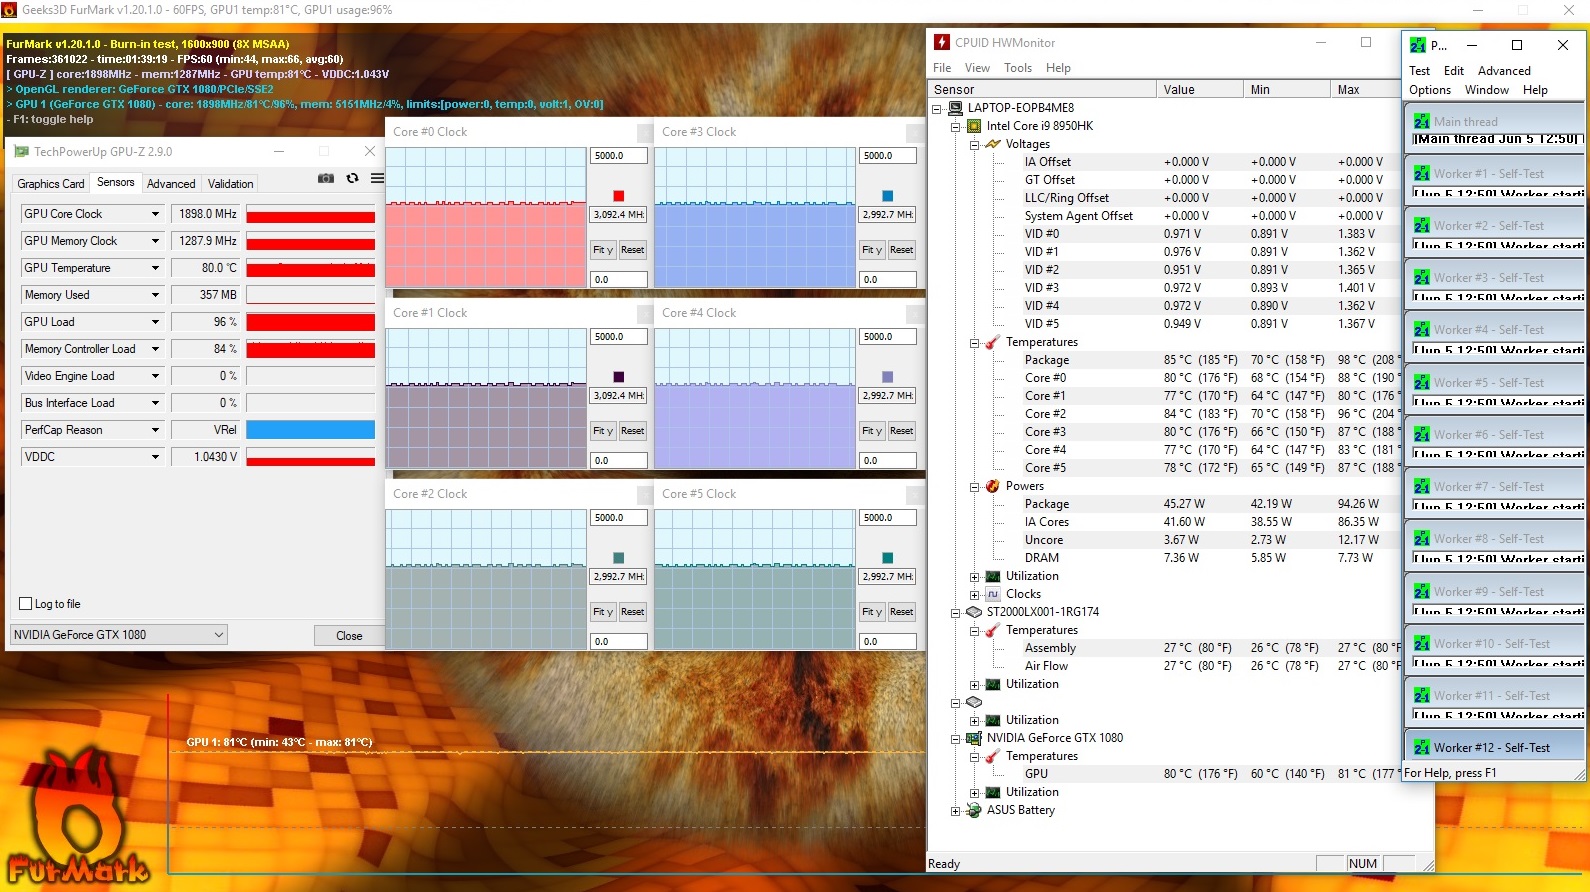
Task: Switch to the Advanced tab in GPU-Z
Action: point(171,184)
